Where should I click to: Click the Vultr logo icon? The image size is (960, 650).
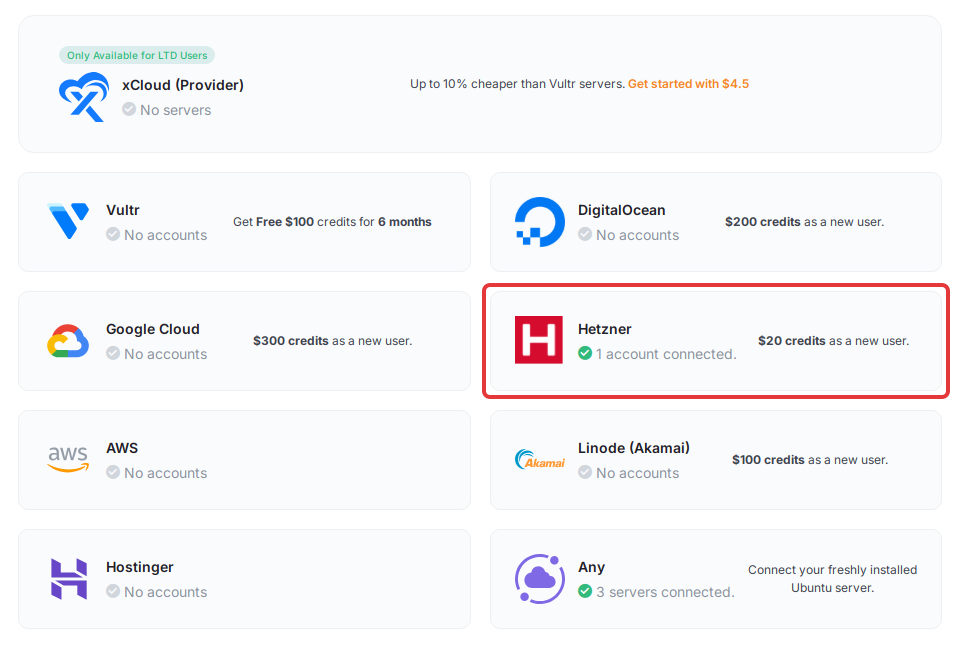coord(68,221)
